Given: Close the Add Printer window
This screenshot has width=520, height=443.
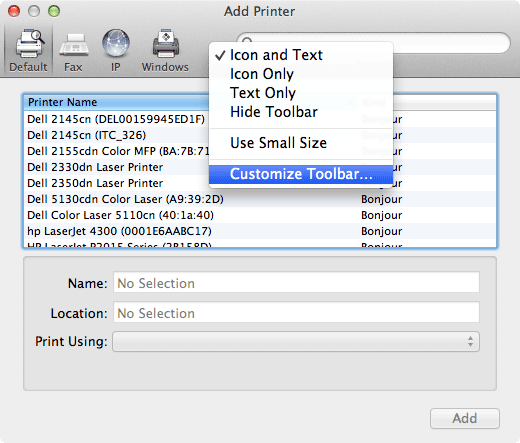Looking at the screenshot, I should click(14, 11).
